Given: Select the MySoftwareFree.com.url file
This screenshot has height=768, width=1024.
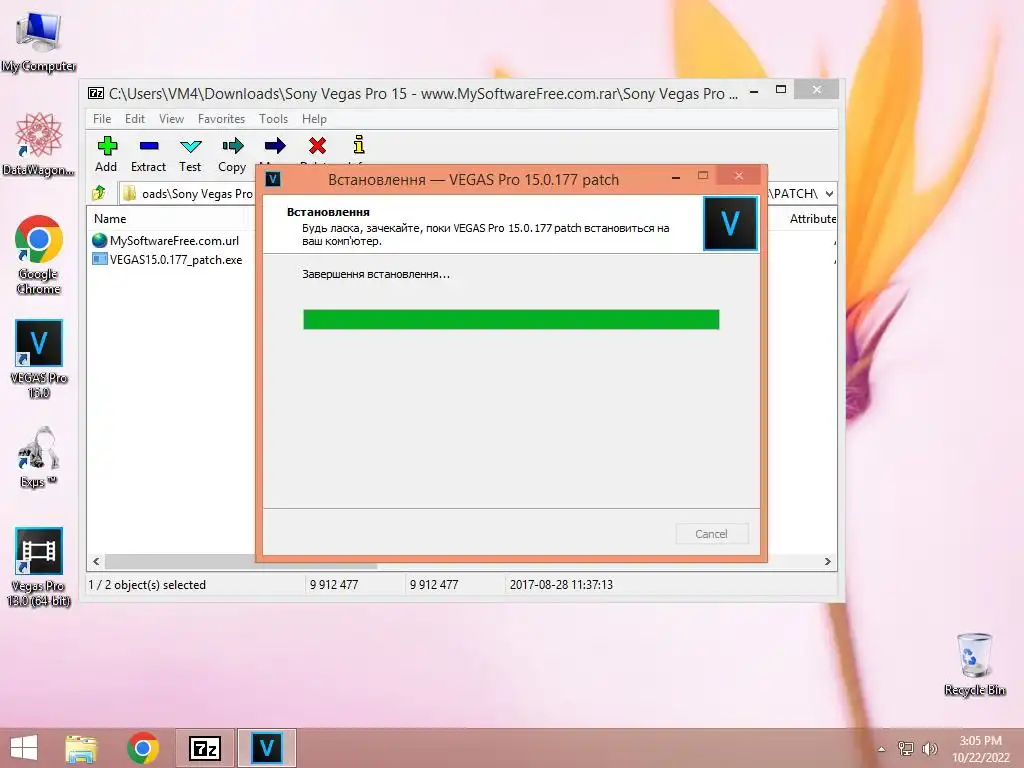Looking at the screenshot, I should [x=166, y=240].
